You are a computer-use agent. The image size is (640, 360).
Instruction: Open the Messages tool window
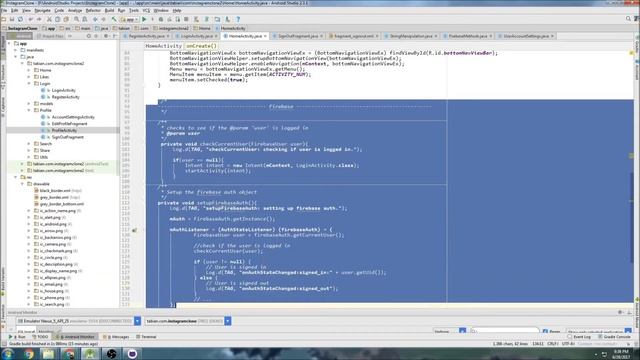click(x=117, y=337)
